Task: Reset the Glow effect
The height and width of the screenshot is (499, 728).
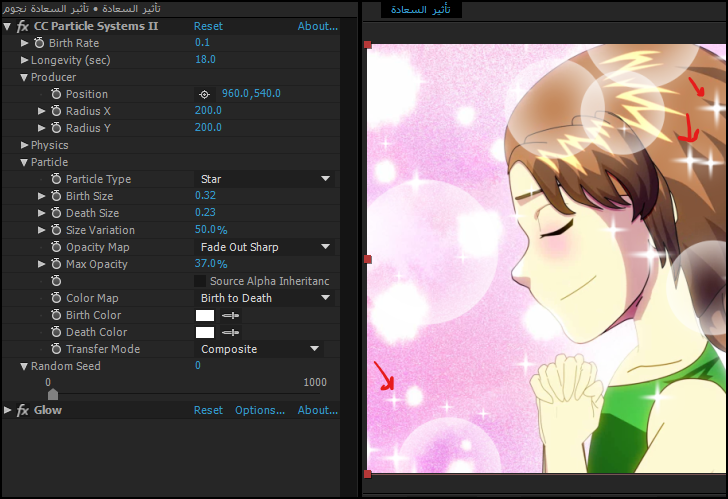Action: (x=208, y=410)
